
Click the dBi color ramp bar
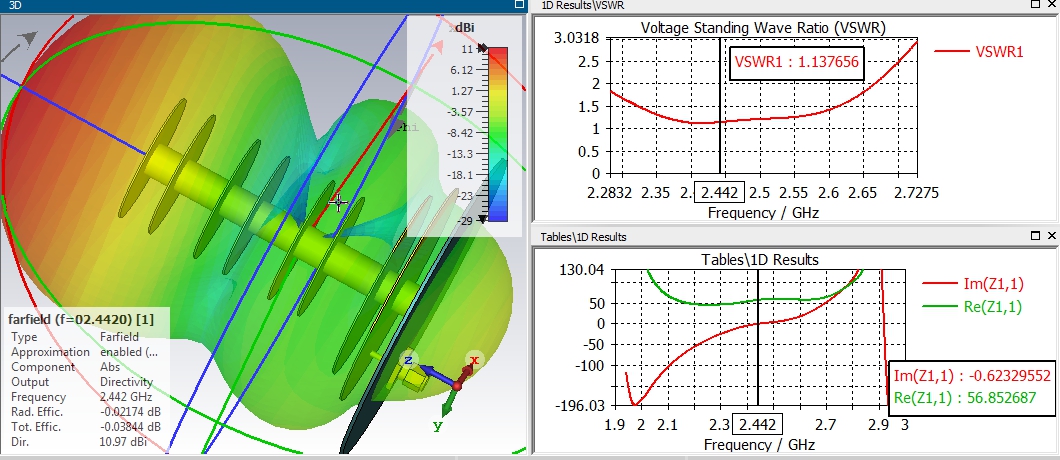point(498,134)
